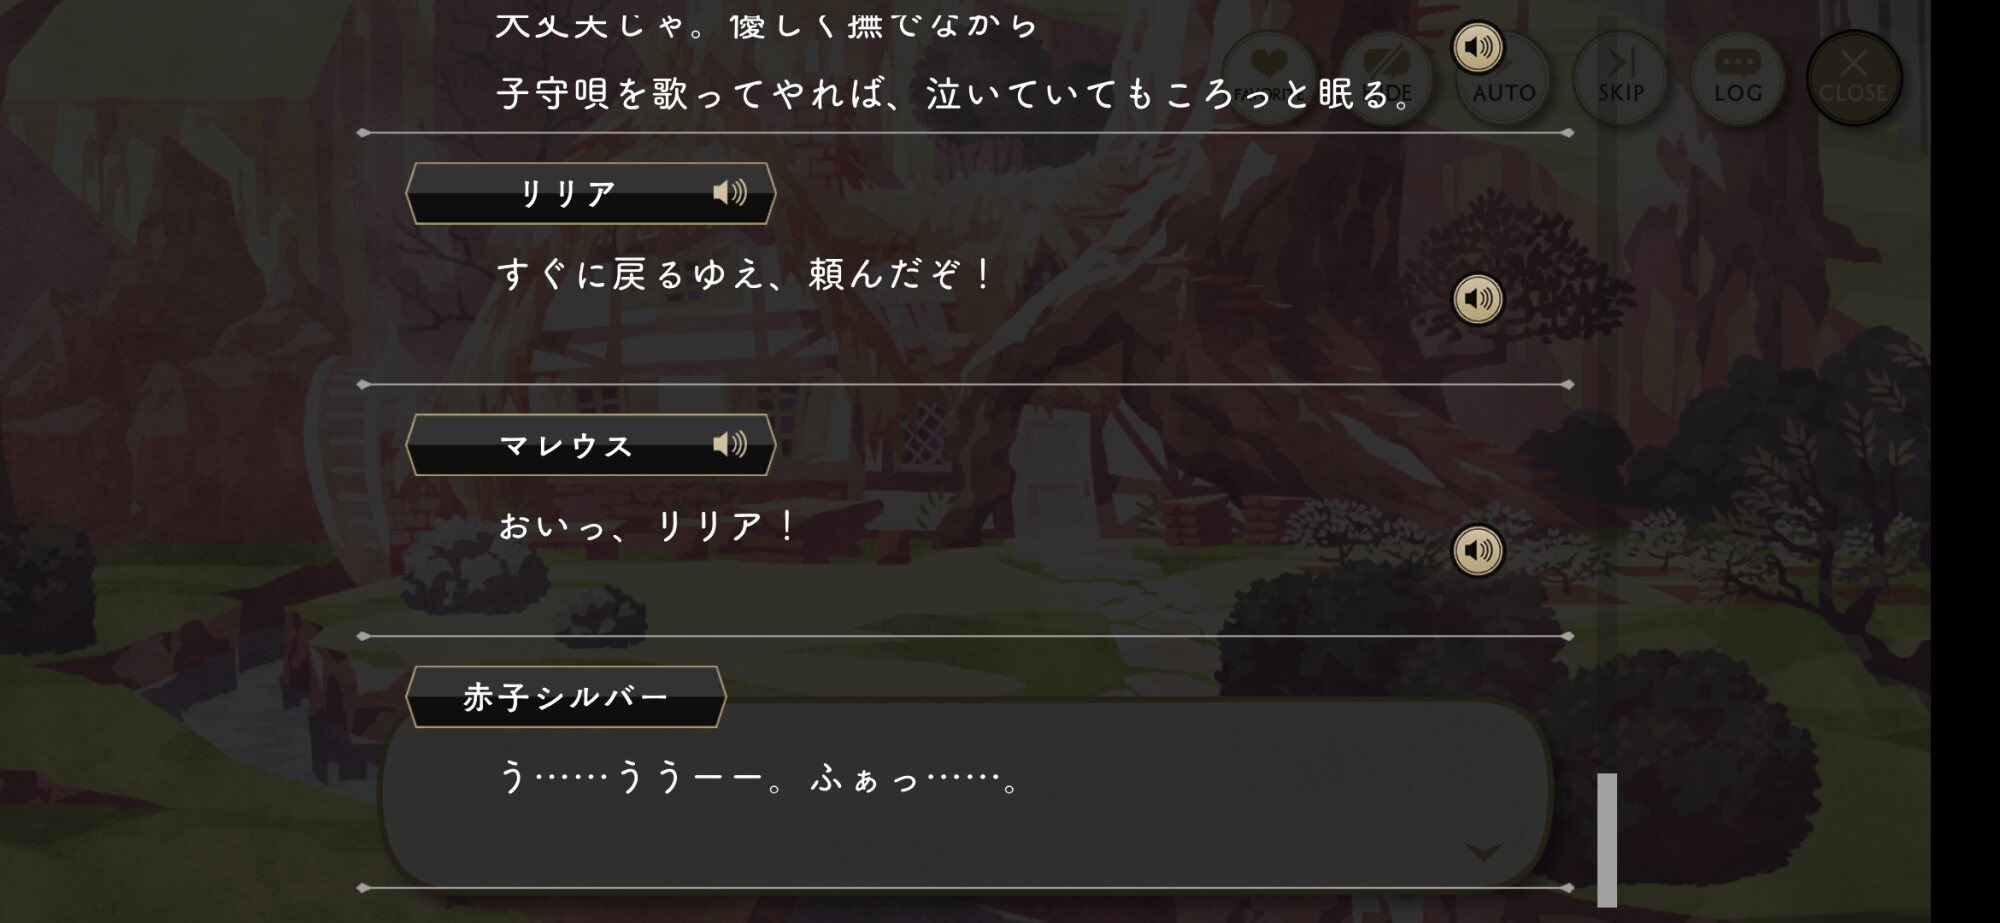Viewport: 2000px width, 923px height.
Task: Open the LOG button
Action: tap(1737, 78)
